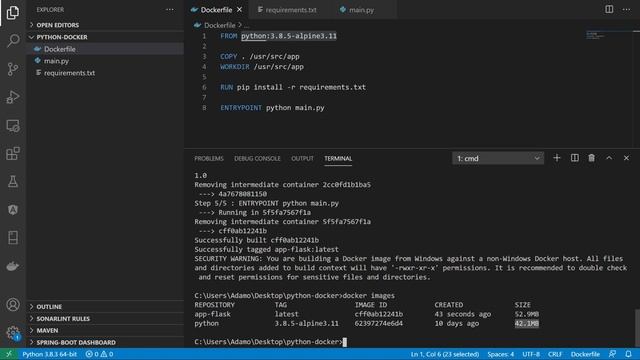Open the Debug Console panel tab
Image resolution: width=640 pixels, height=360 pixels.
click(257, 158)
